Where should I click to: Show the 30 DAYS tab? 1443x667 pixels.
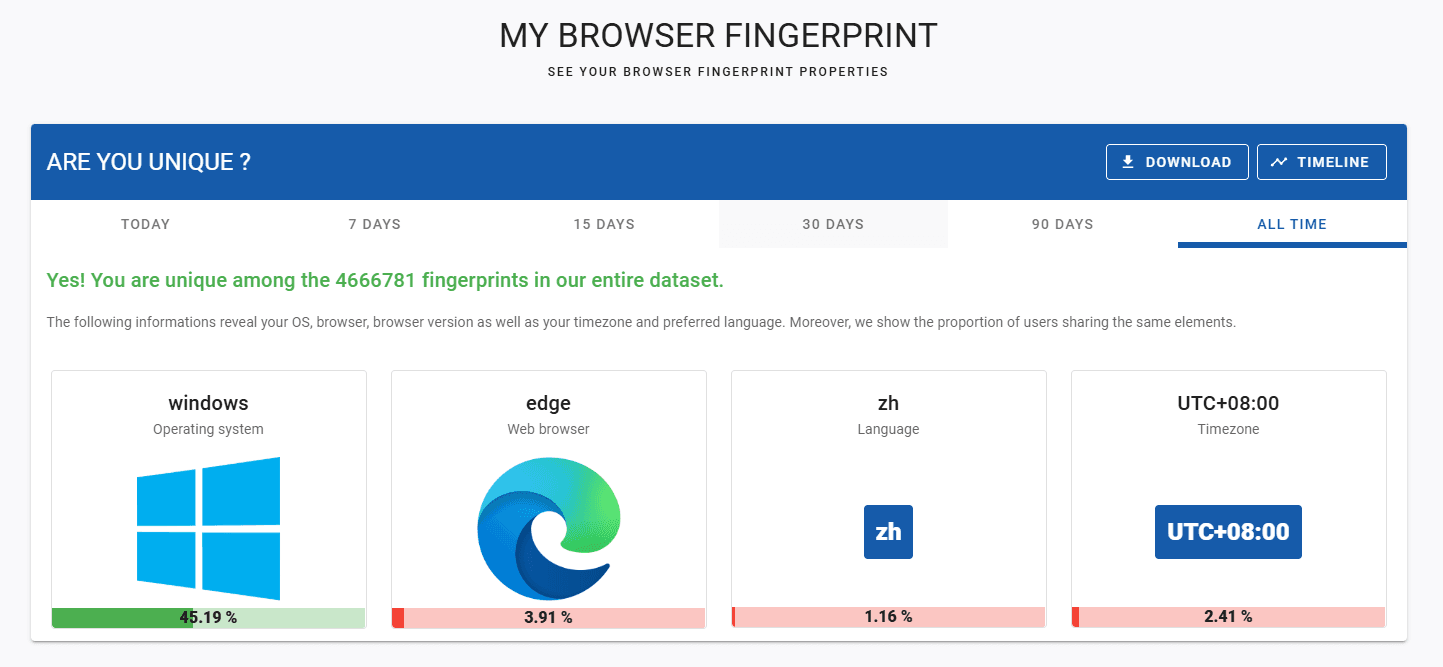[x=833, y=224]
